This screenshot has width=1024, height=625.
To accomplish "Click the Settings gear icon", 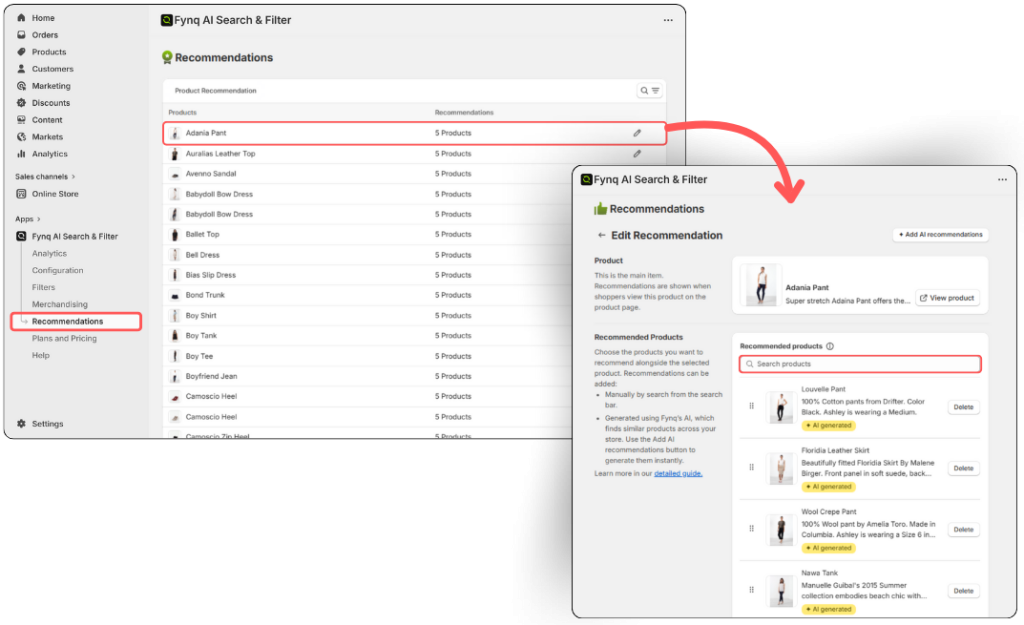I will pyautogui.click(x=21, y=424).
